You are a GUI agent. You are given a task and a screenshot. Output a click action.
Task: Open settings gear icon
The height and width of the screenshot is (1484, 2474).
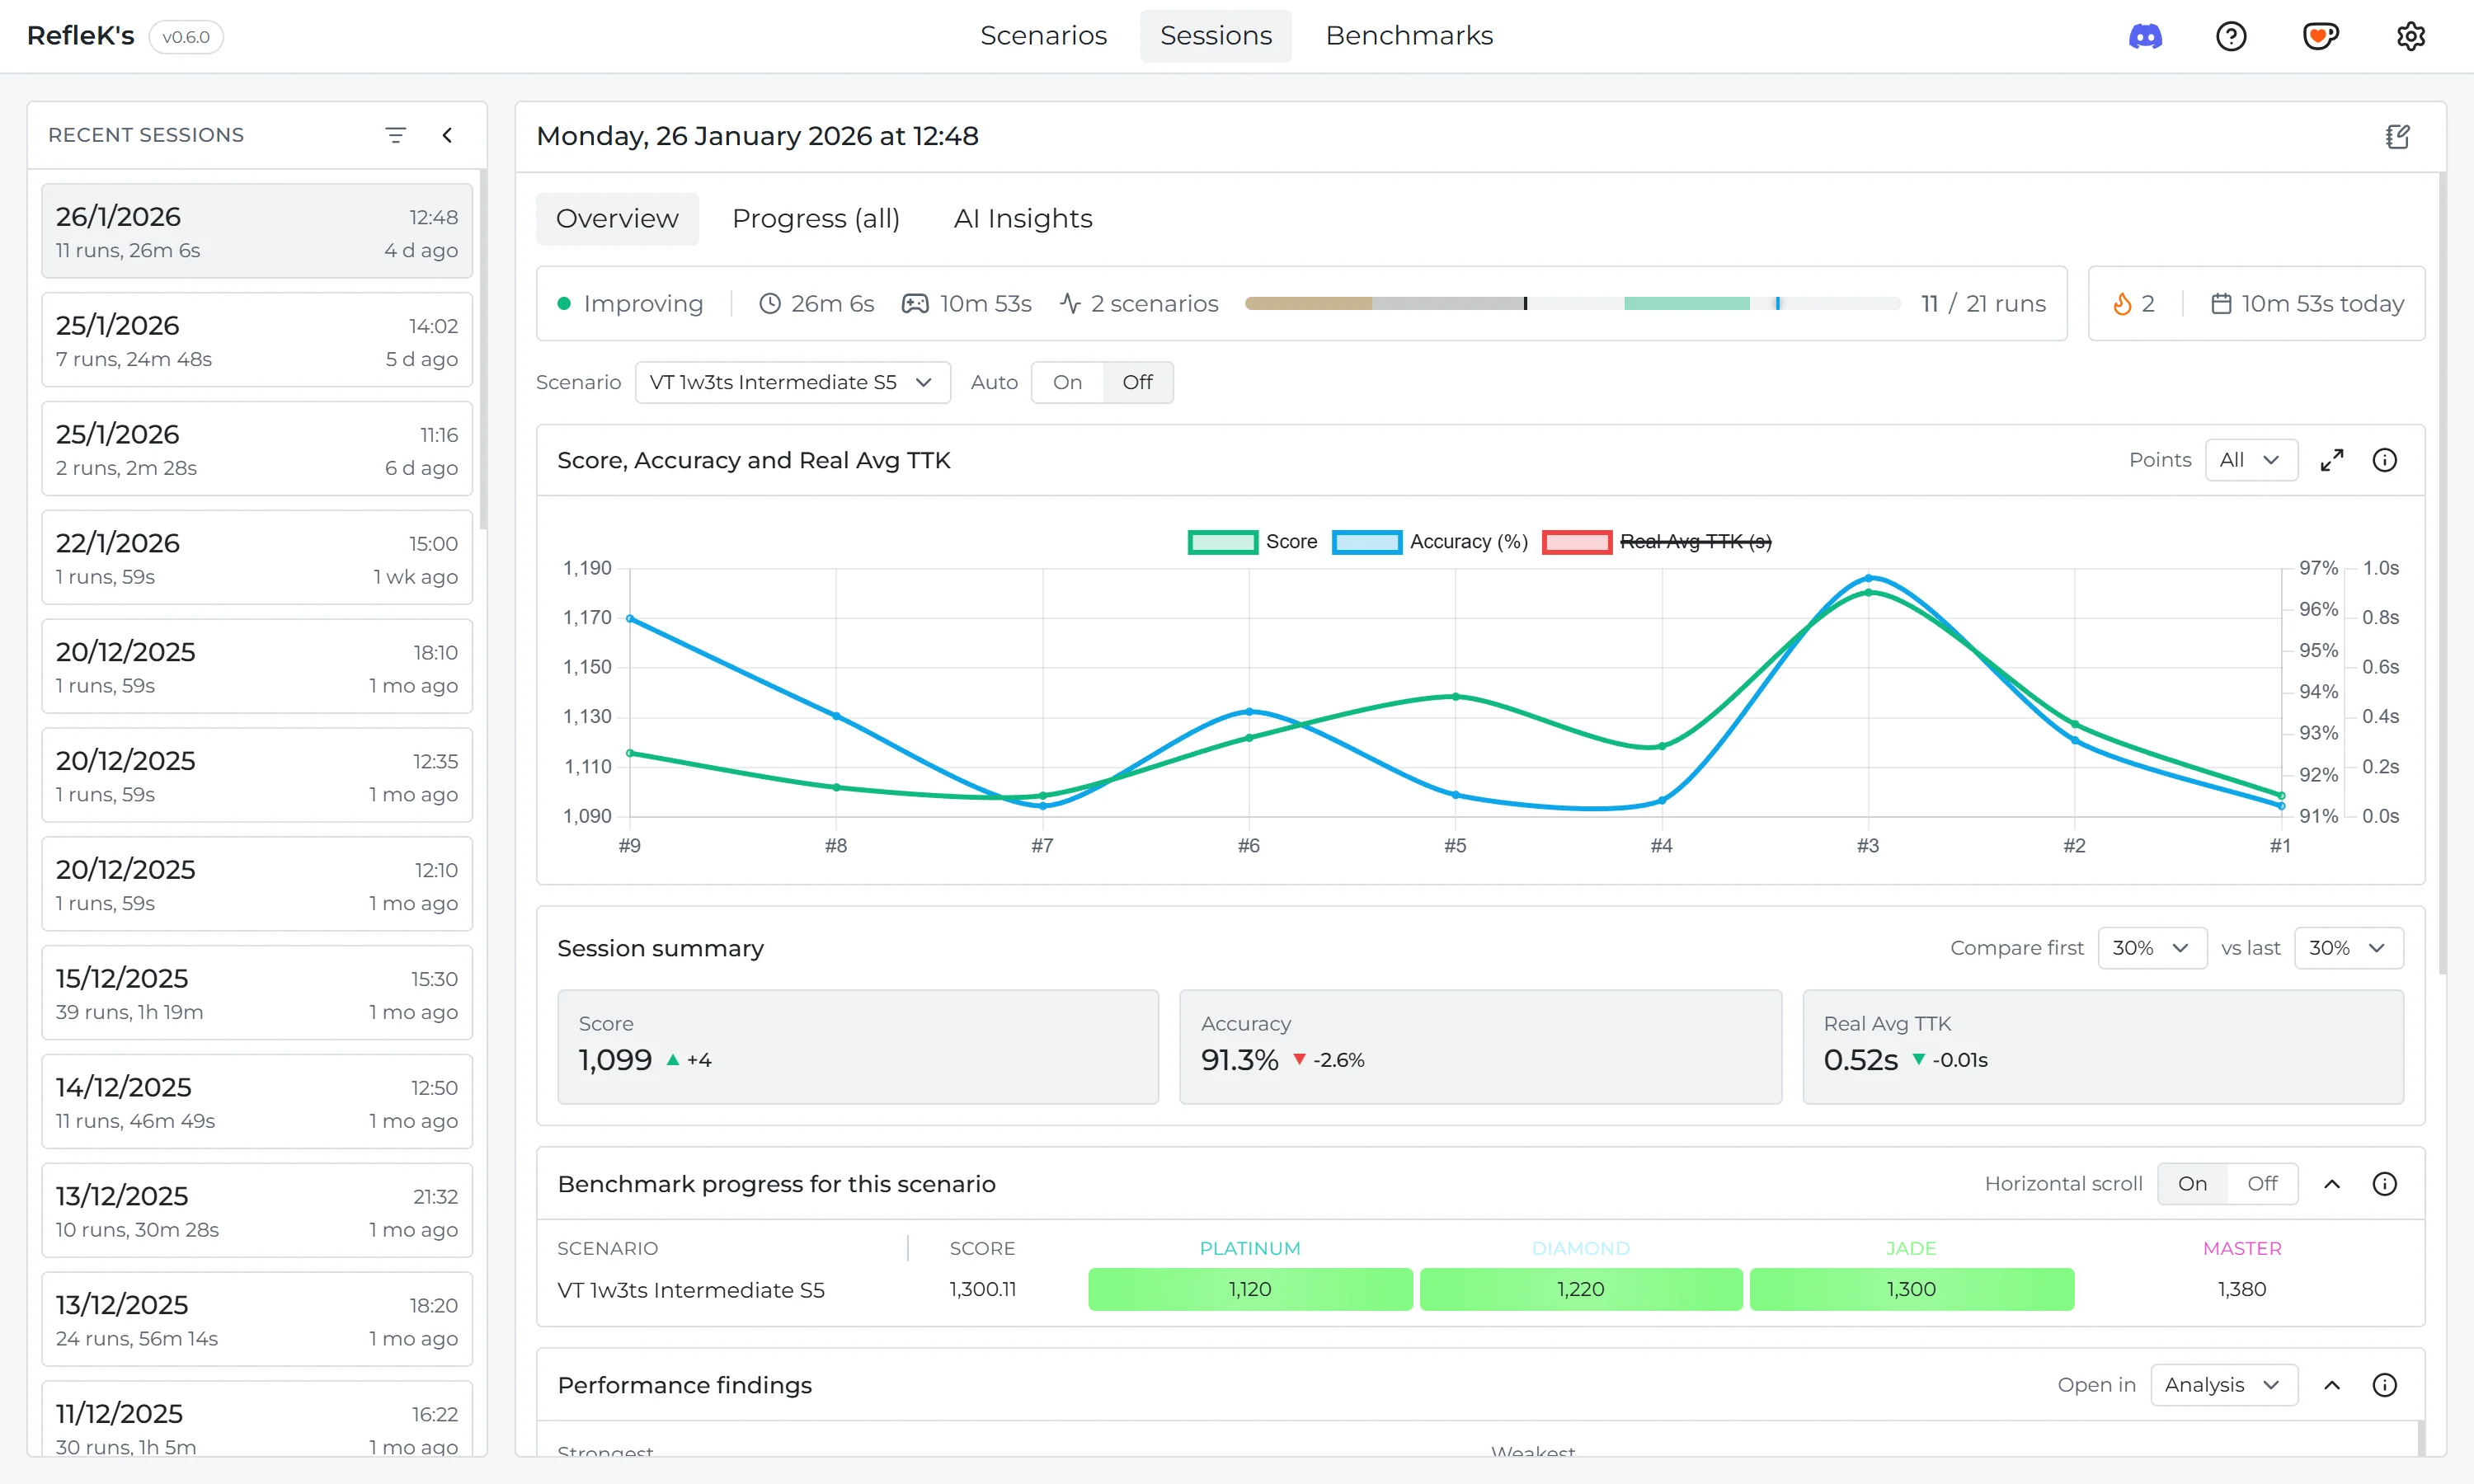[2410, 37]
